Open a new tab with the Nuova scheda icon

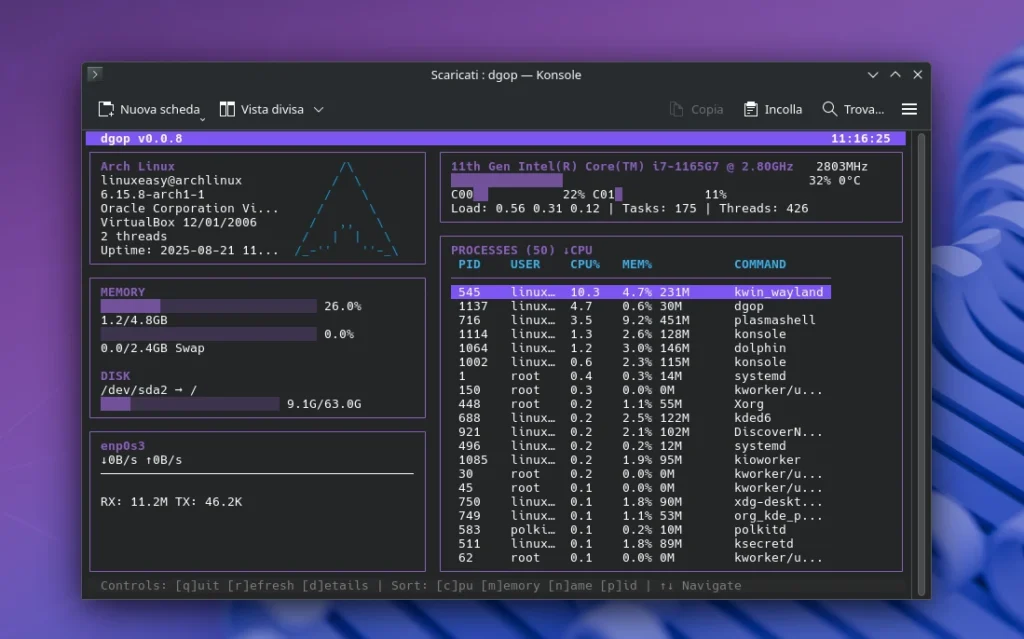click(x=104, y=109)
